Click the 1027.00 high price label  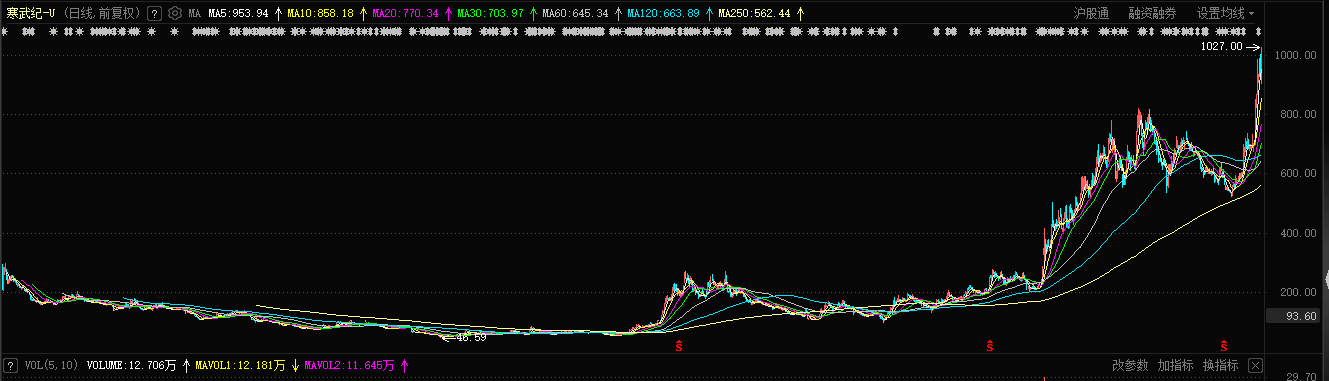pos(1221,46)
